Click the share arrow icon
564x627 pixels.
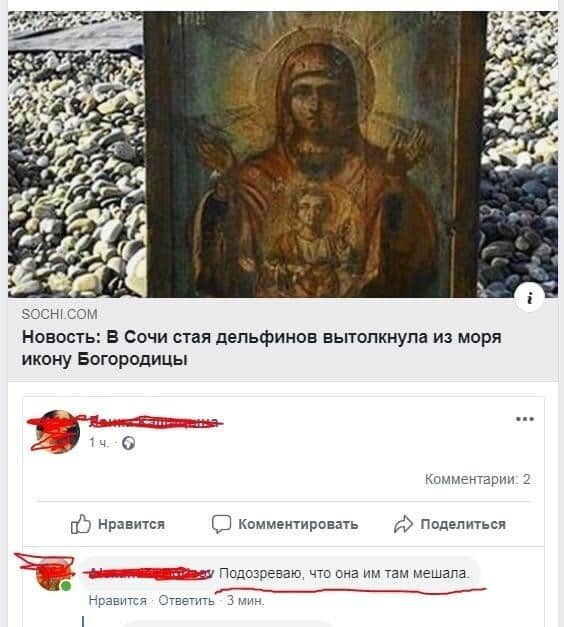coord(403,524)
